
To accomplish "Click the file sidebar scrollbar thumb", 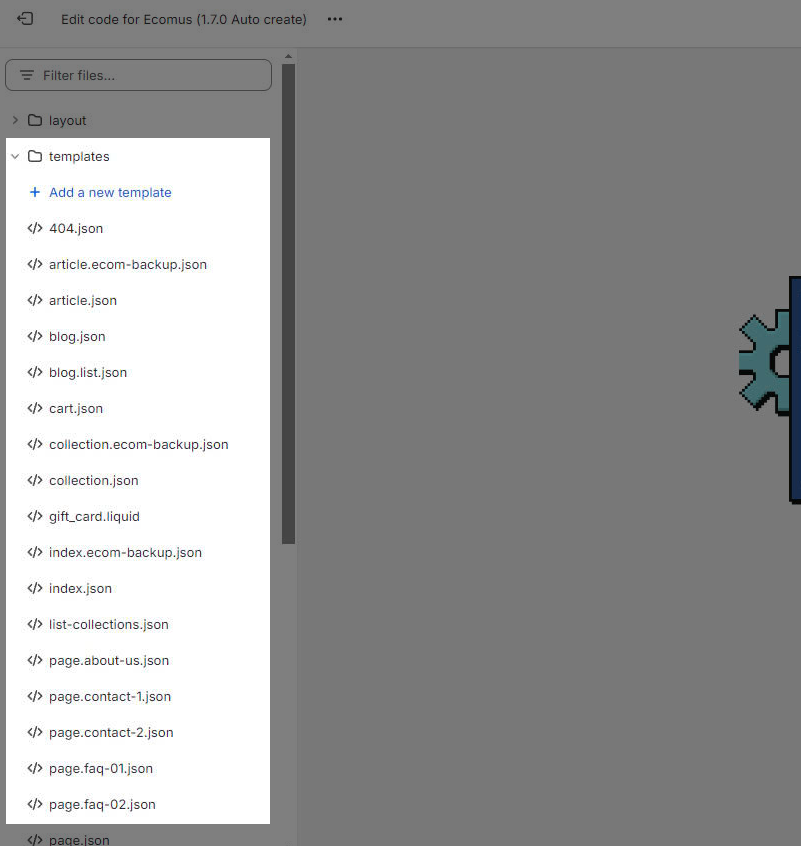I will tap(289, 304).
